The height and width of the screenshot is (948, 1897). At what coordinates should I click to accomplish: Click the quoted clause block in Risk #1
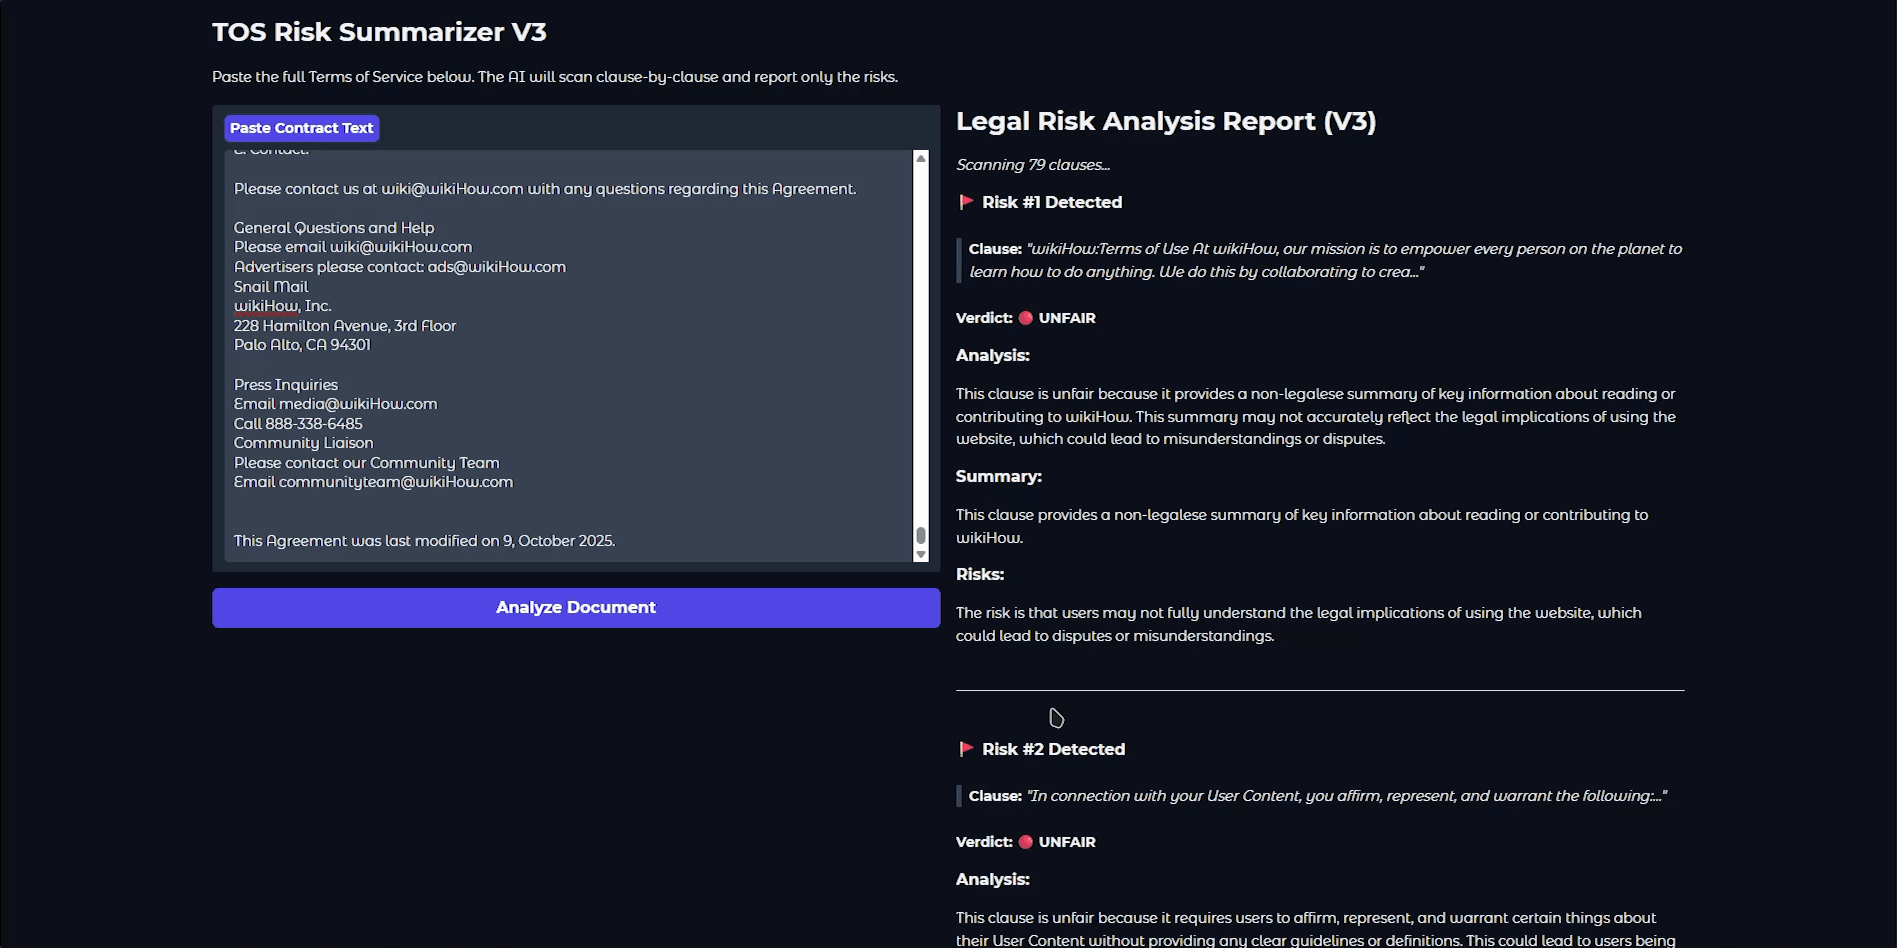pyautogui.click(x=1324, y=260)
